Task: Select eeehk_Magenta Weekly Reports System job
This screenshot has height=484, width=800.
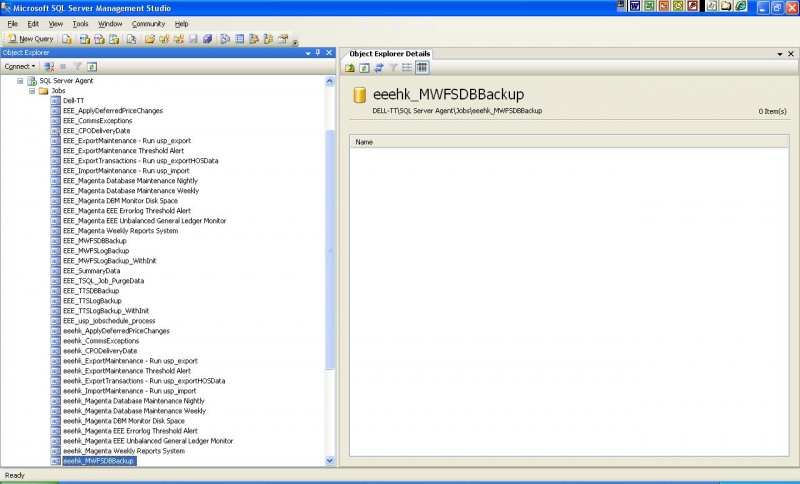Action: pyautogui.click(x=124, y=451)
